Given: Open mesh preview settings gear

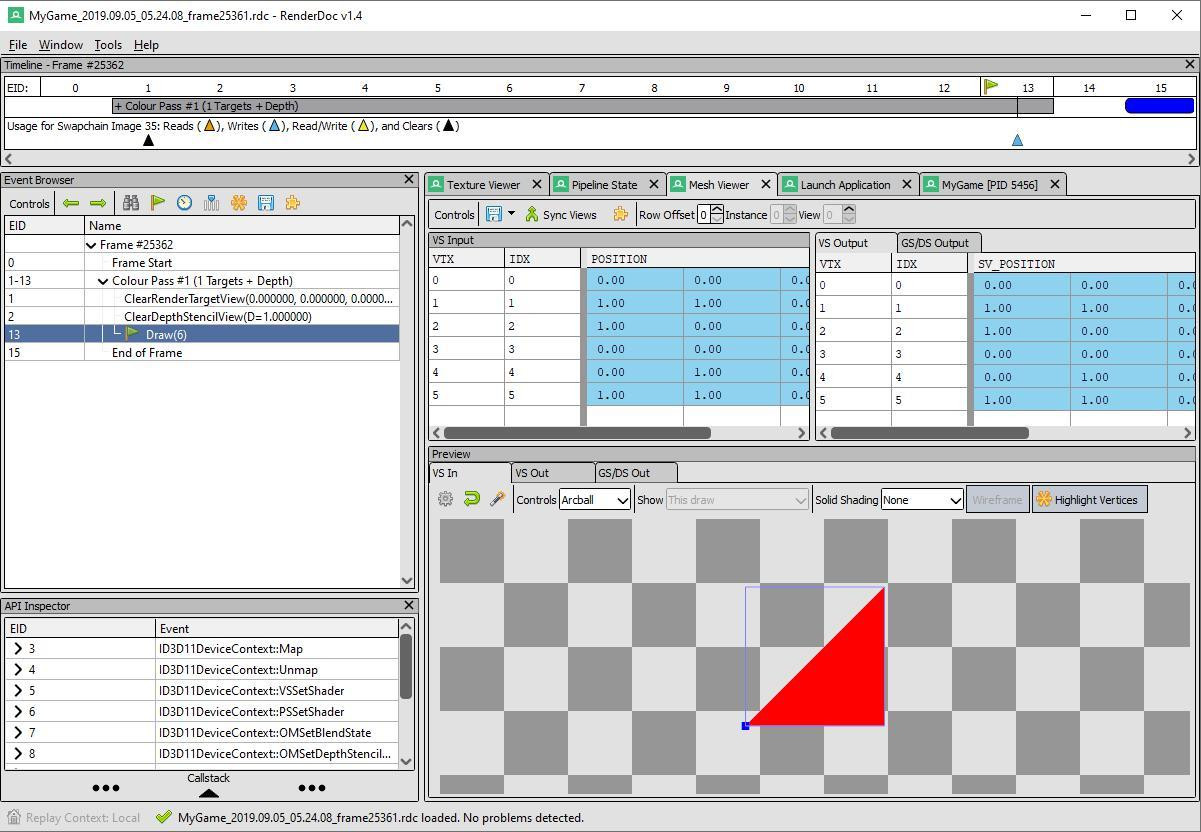Looking at the screenshot, I should coord(446,499).
